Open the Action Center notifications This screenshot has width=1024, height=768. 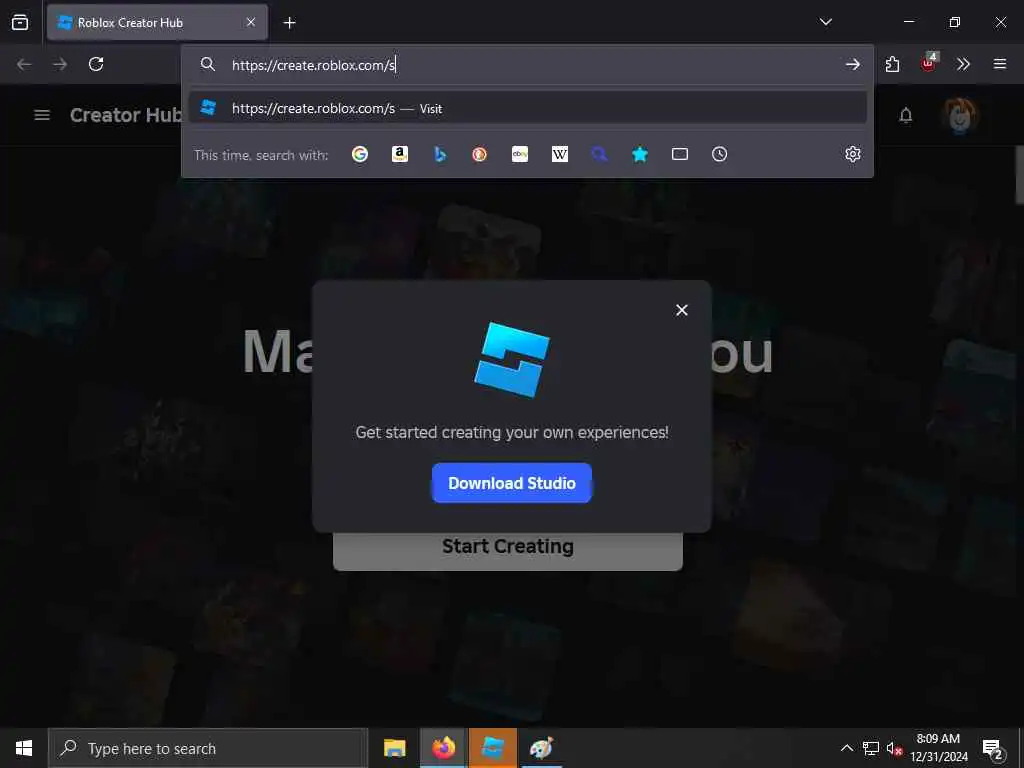point(993,749)
